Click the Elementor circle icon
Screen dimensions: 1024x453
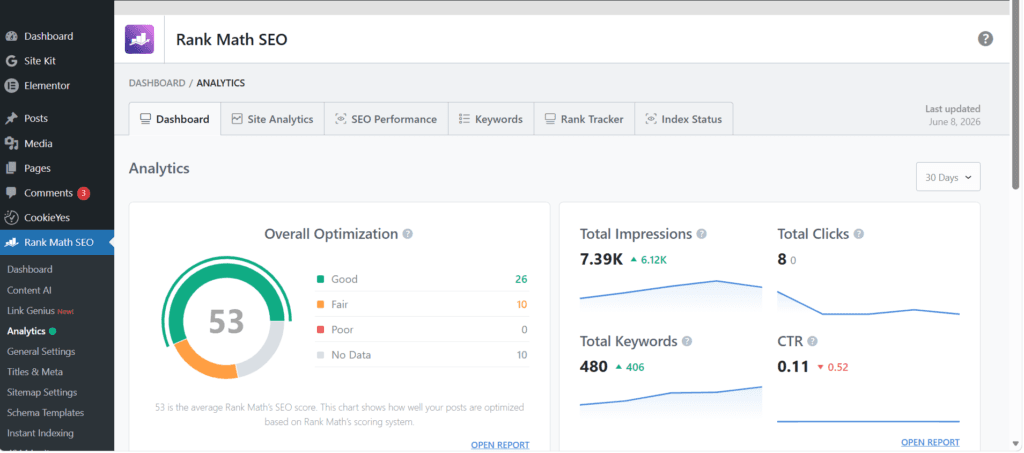pos(11,86)
